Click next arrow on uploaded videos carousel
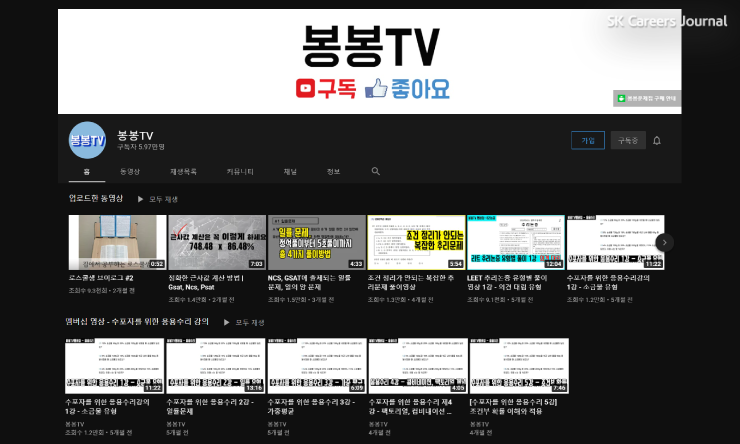 [x=664, y=243]
